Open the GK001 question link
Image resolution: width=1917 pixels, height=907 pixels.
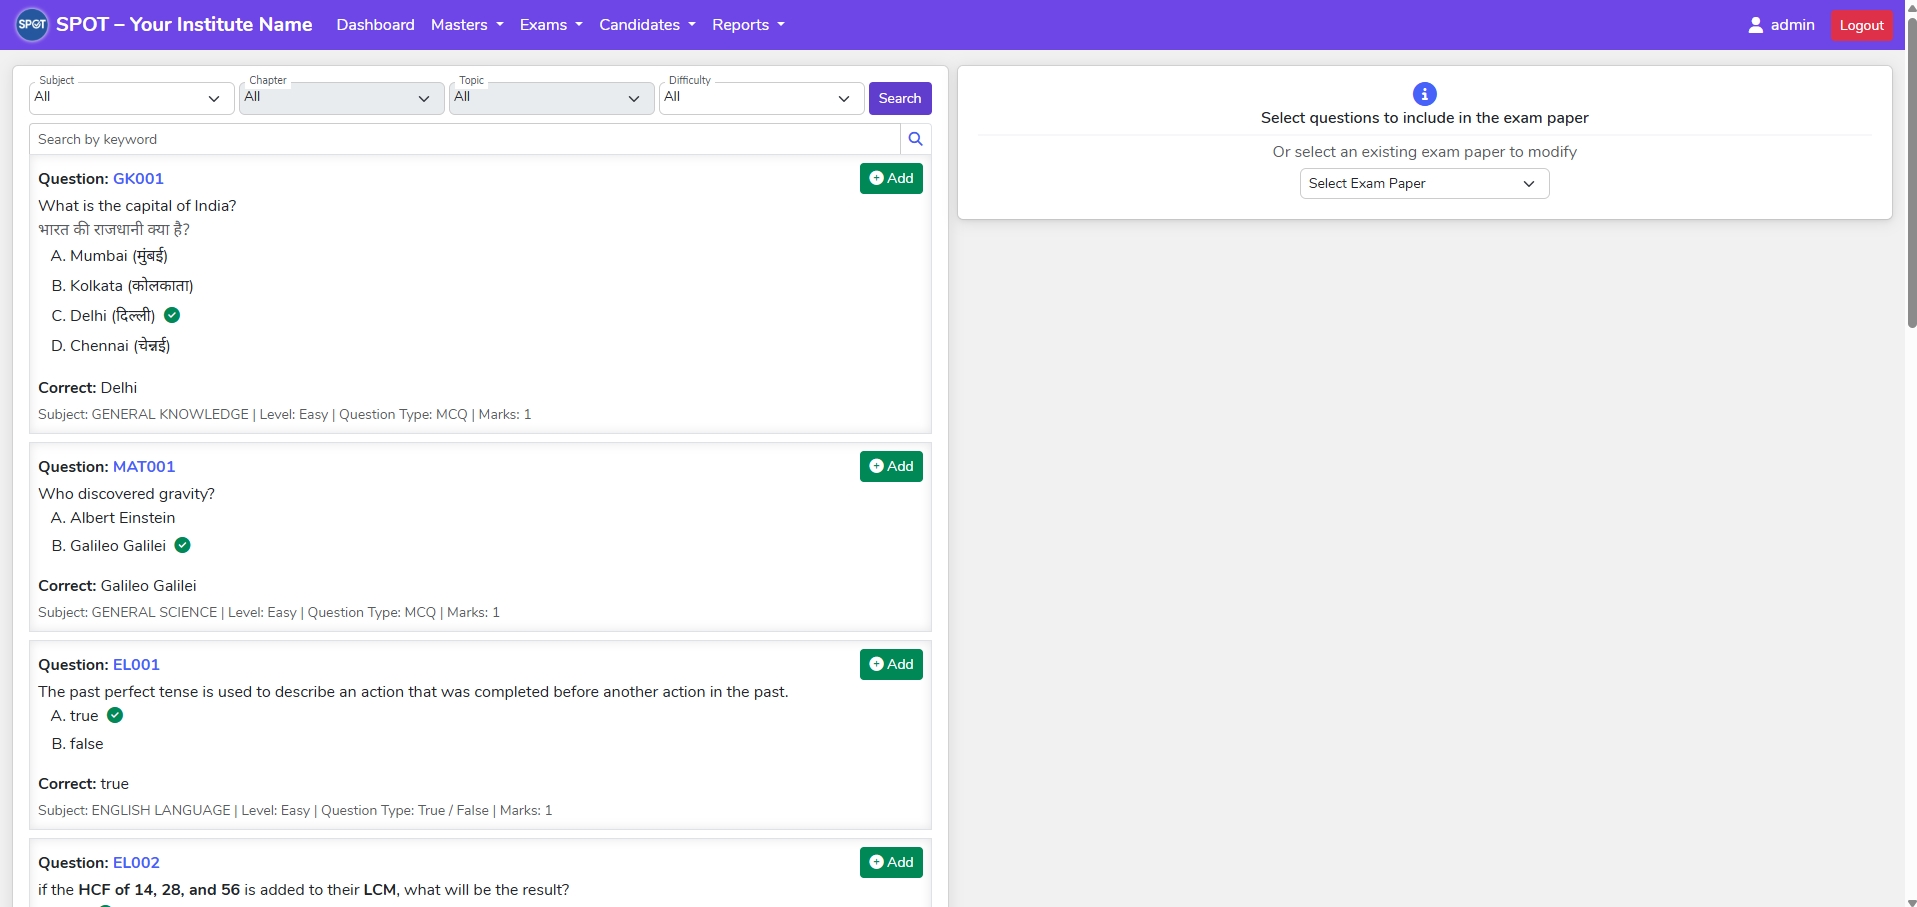point(138,178)
